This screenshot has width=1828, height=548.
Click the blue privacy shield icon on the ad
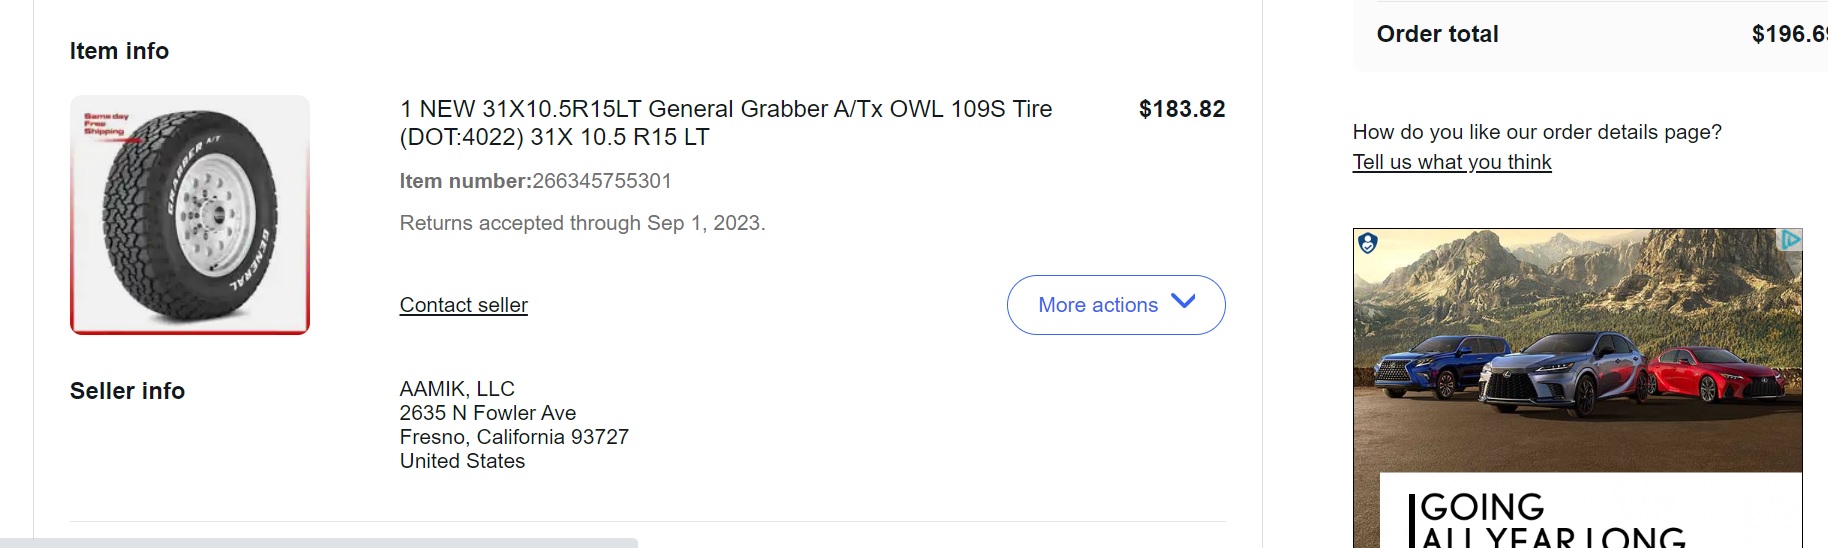coord(1368,242)
